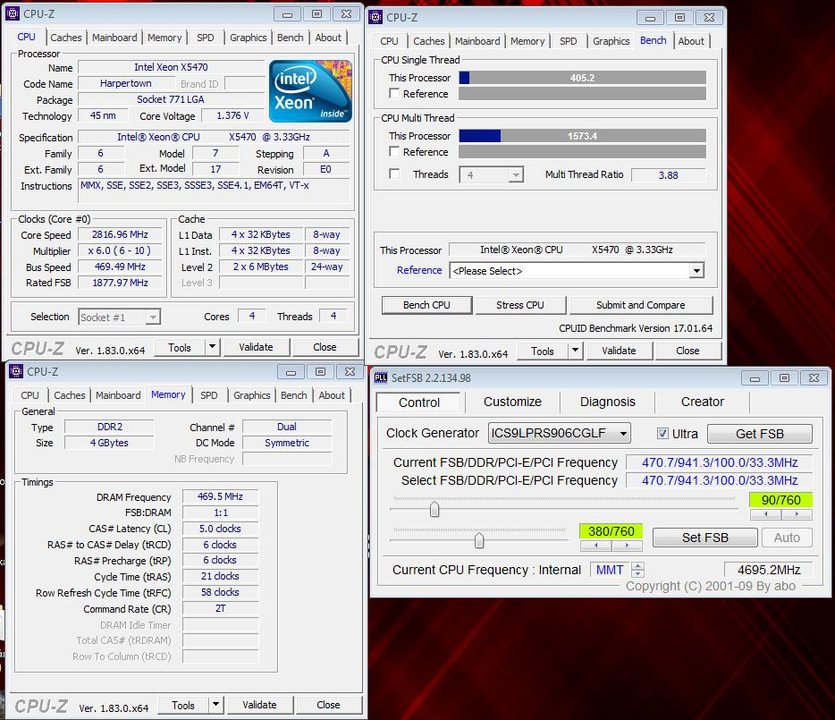Screen dimensions: 835x720
Task: Click upper FSB slider thumb in SetFSB
Action: click(435, 510)
